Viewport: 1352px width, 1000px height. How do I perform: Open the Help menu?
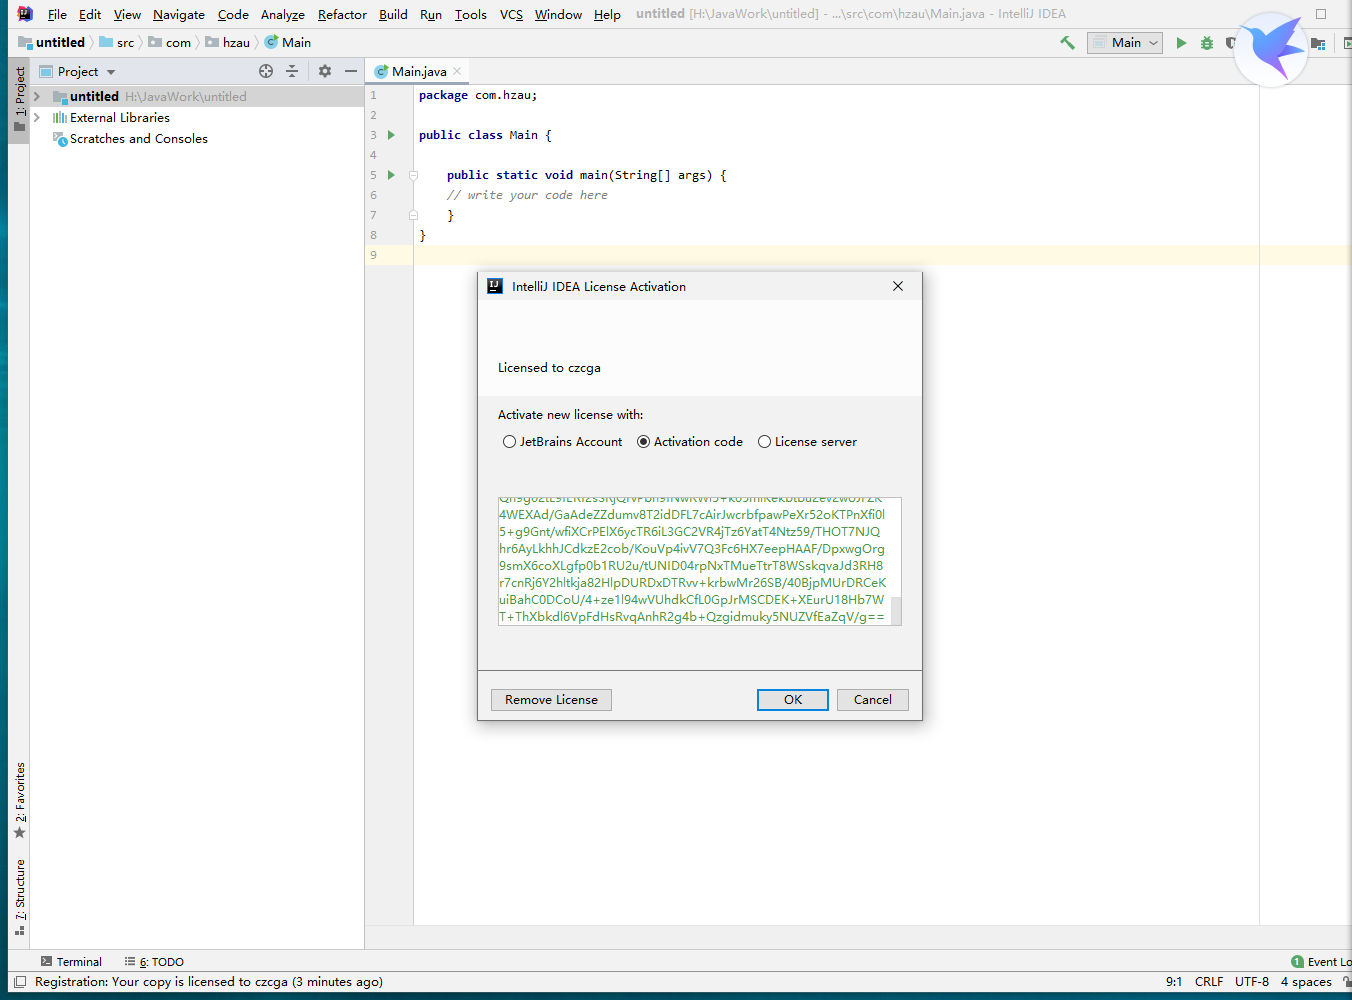(607, 14)
